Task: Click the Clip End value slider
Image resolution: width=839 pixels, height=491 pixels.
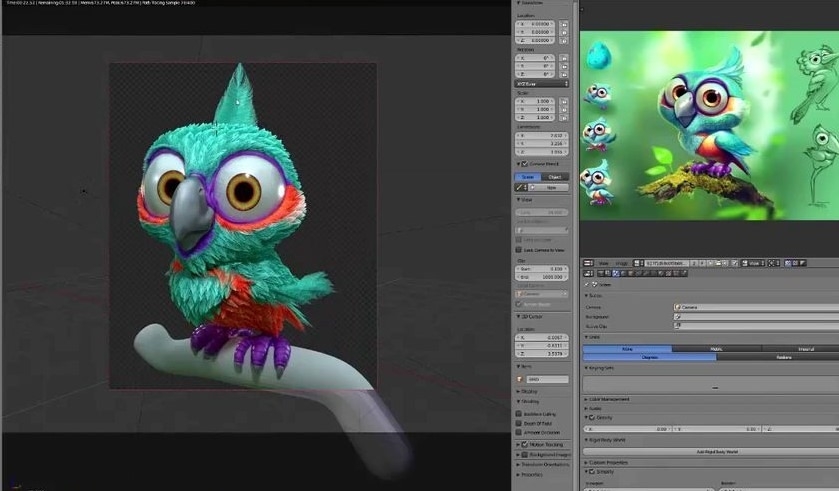Action: (x=541, y=277)
